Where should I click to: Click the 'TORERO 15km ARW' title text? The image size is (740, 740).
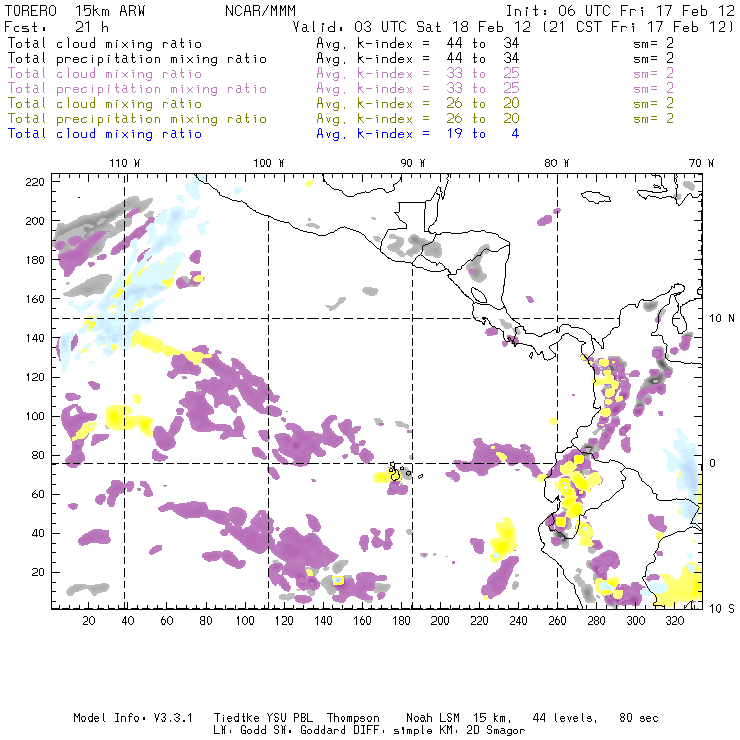click(75, 11)
